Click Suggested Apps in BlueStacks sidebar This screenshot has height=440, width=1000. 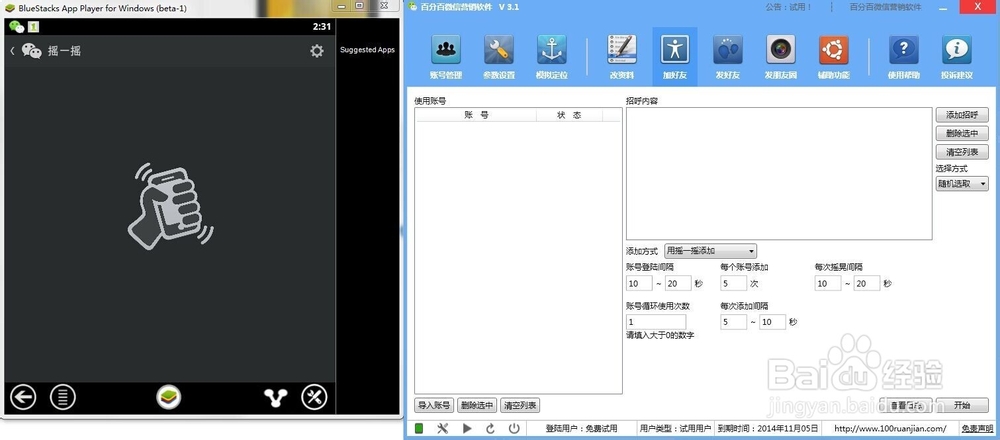click(x=367, y=50)
